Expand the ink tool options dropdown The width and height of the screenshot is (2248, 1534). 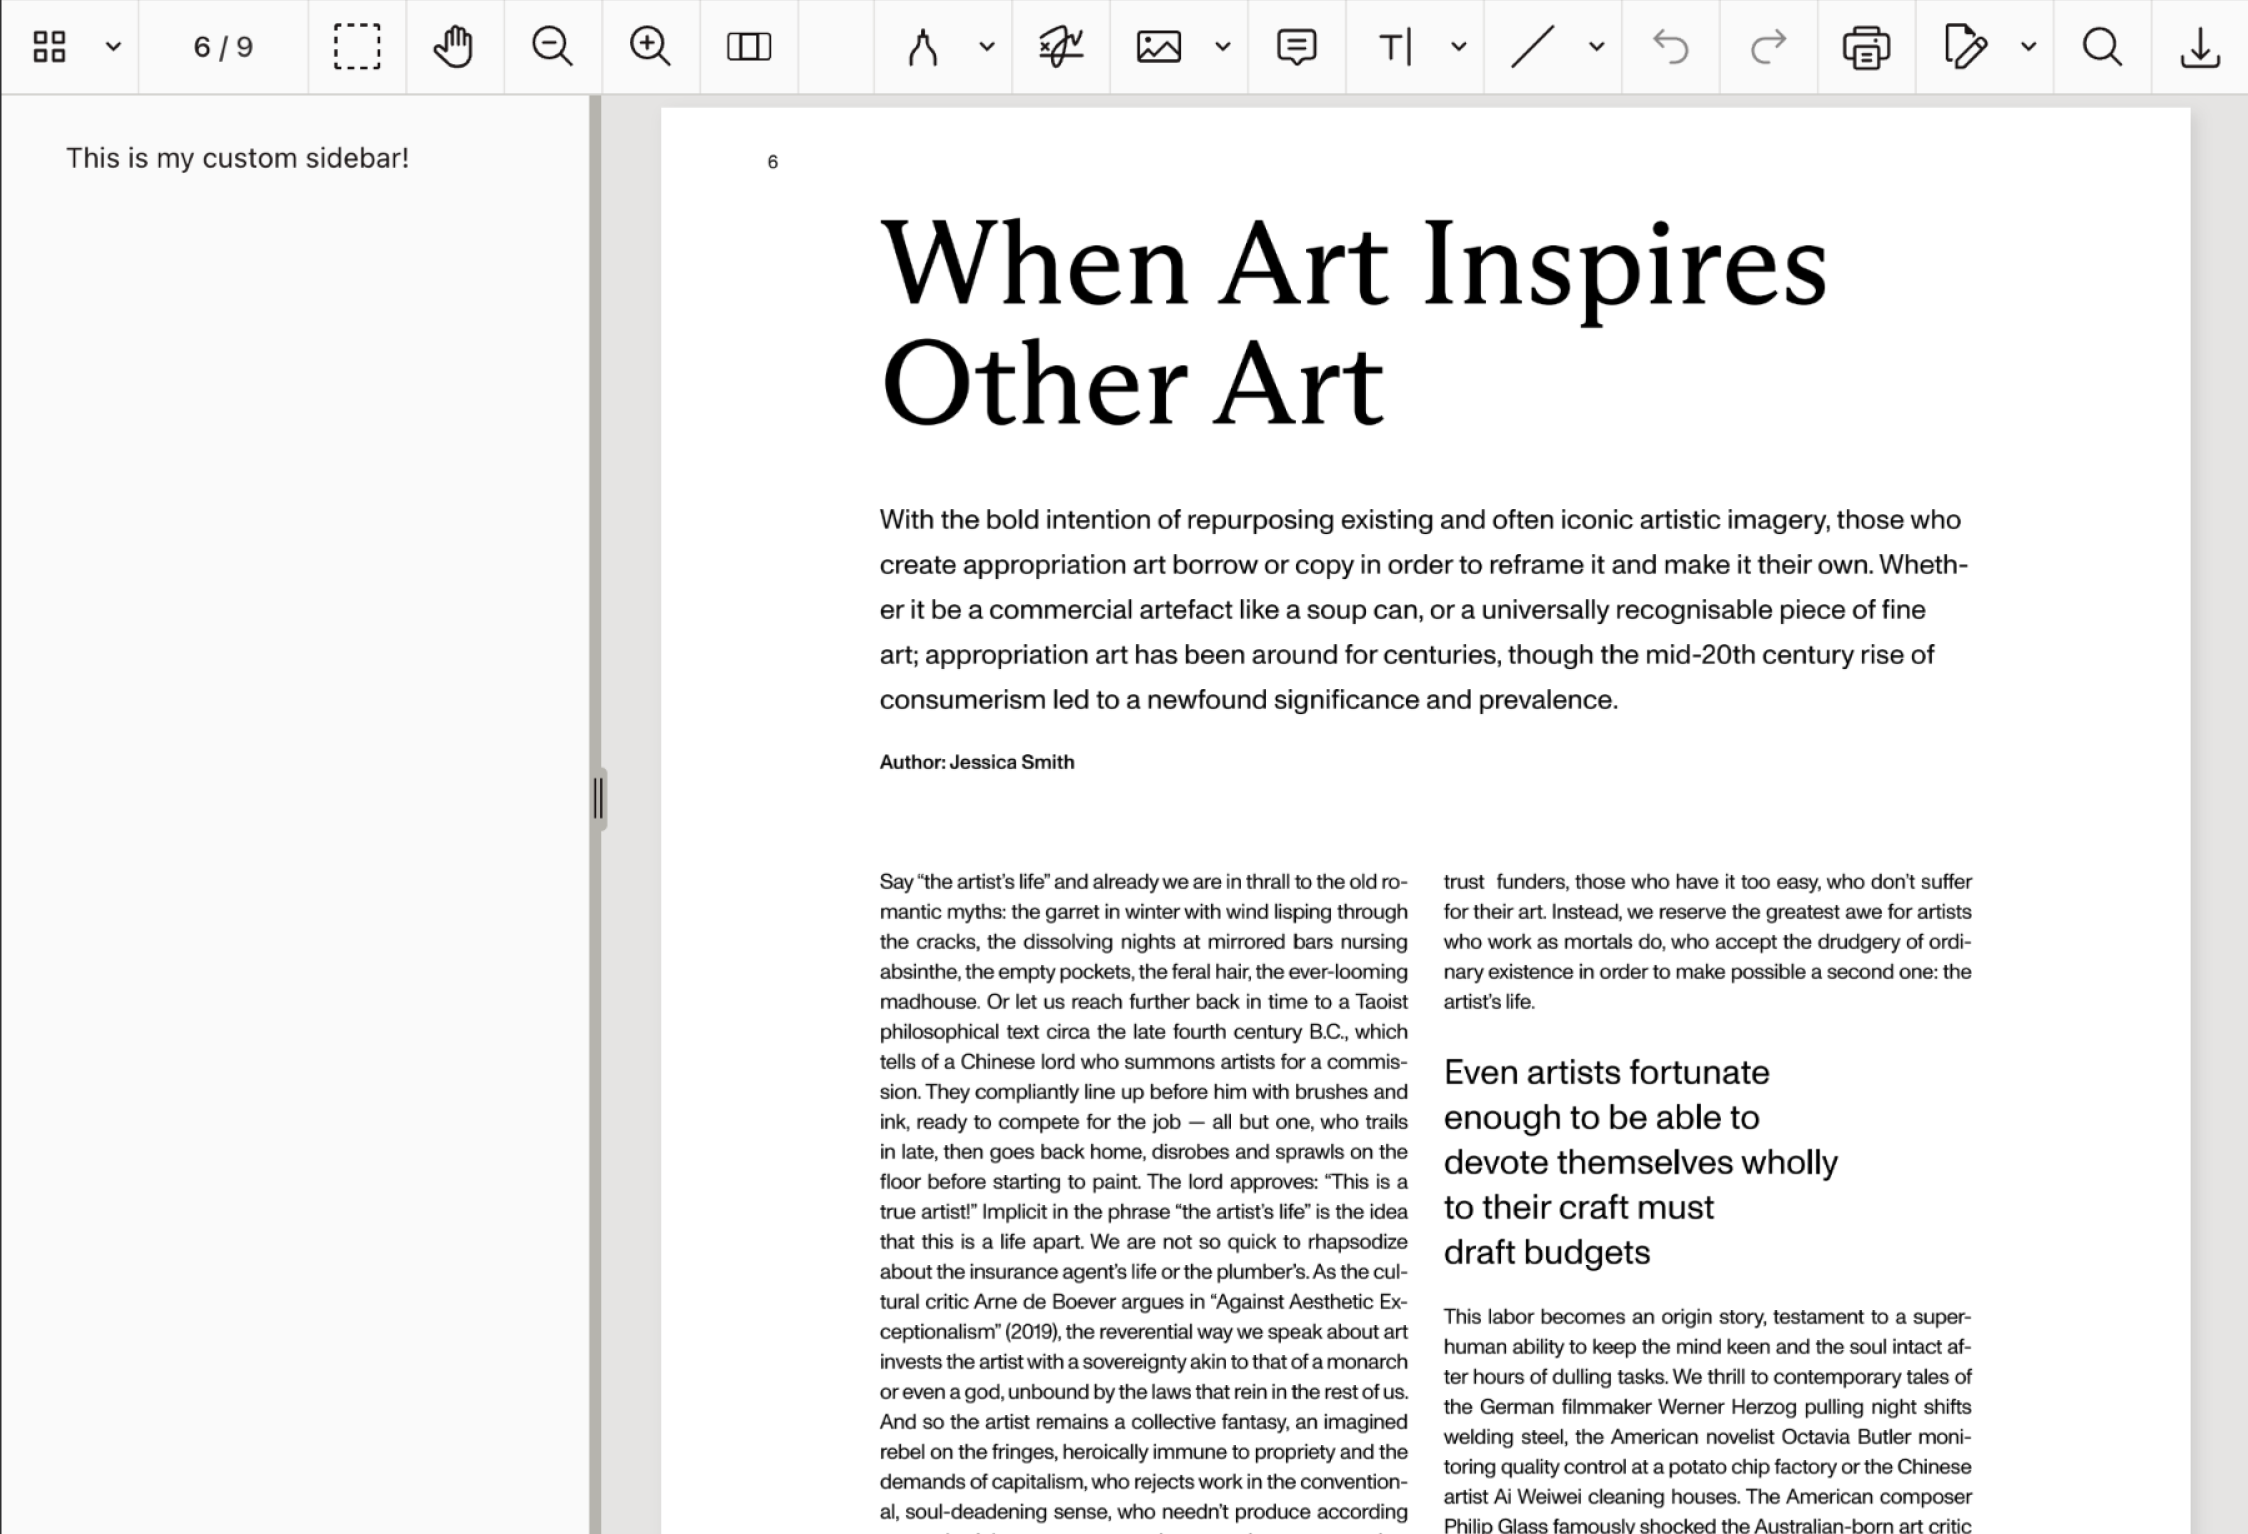pyautogui.click(x=987, y=47)
